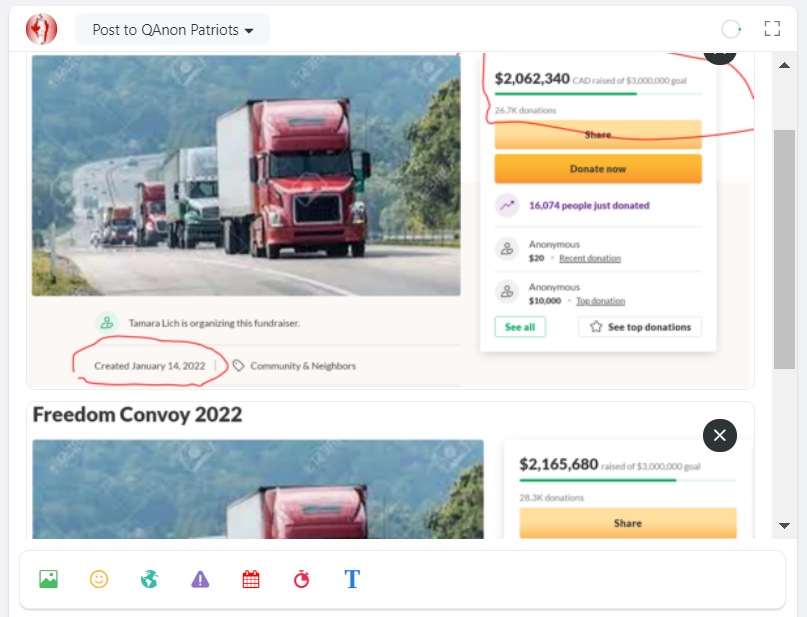The image size is (807, 617).
Task: Click the vertical scrollbar thumb
Action: pyautogui.click(x=784, y=249)
